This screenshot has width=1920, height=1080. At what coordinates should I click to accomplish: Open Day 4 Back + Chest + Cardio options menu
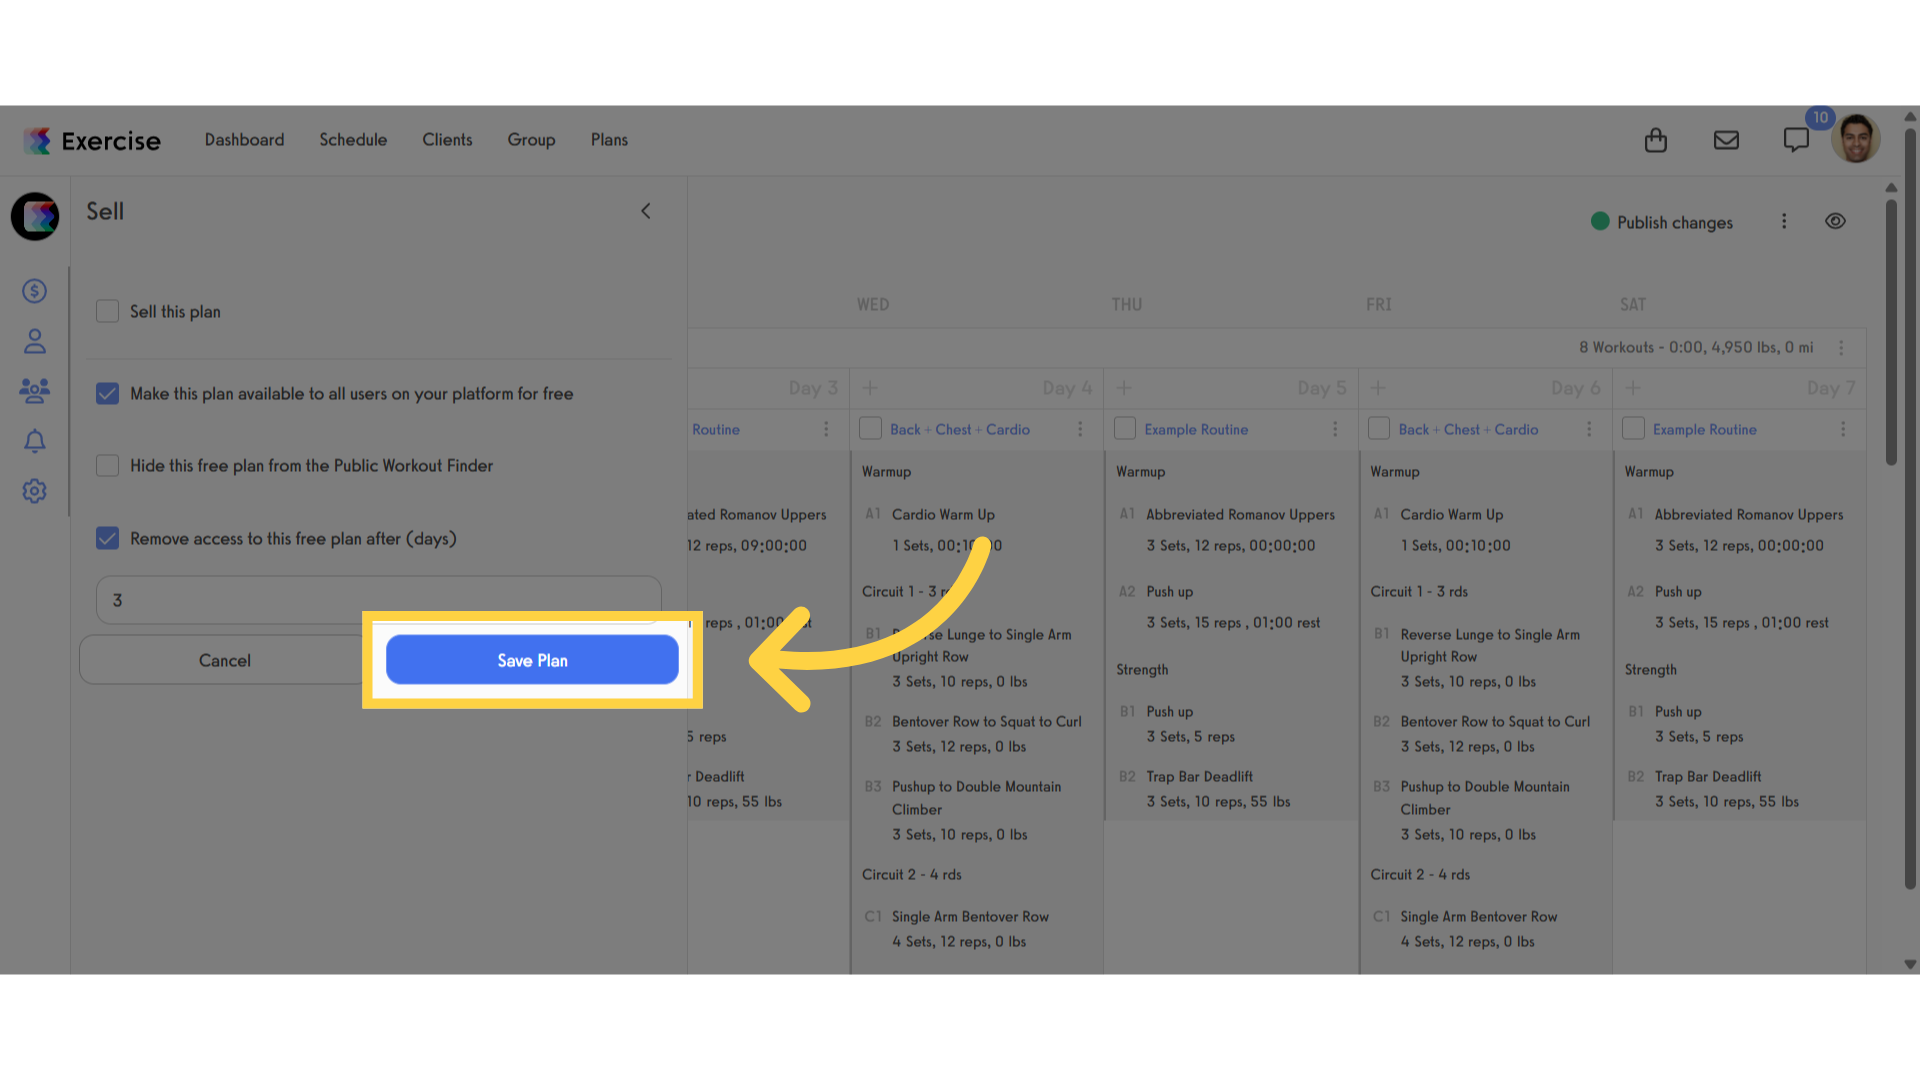coord(1080,429)
